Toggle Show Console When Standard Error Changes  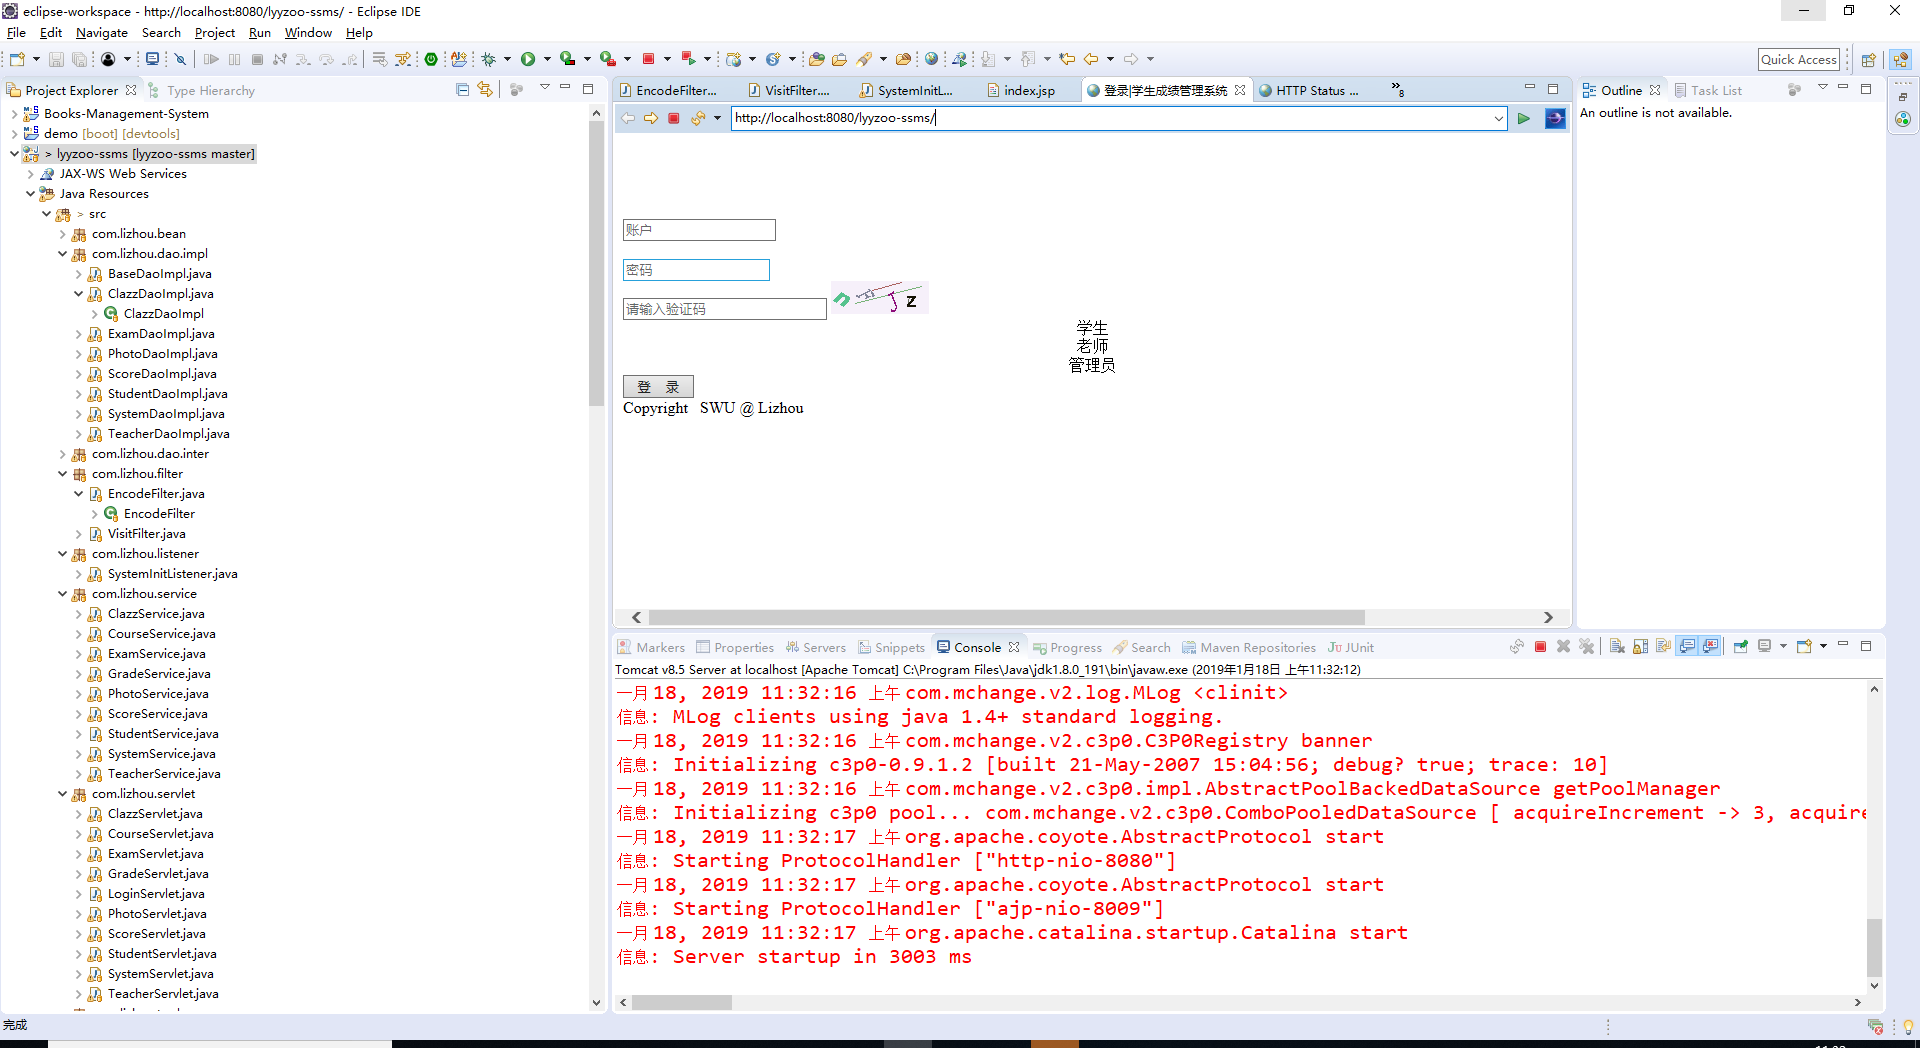coord(1711,646)
